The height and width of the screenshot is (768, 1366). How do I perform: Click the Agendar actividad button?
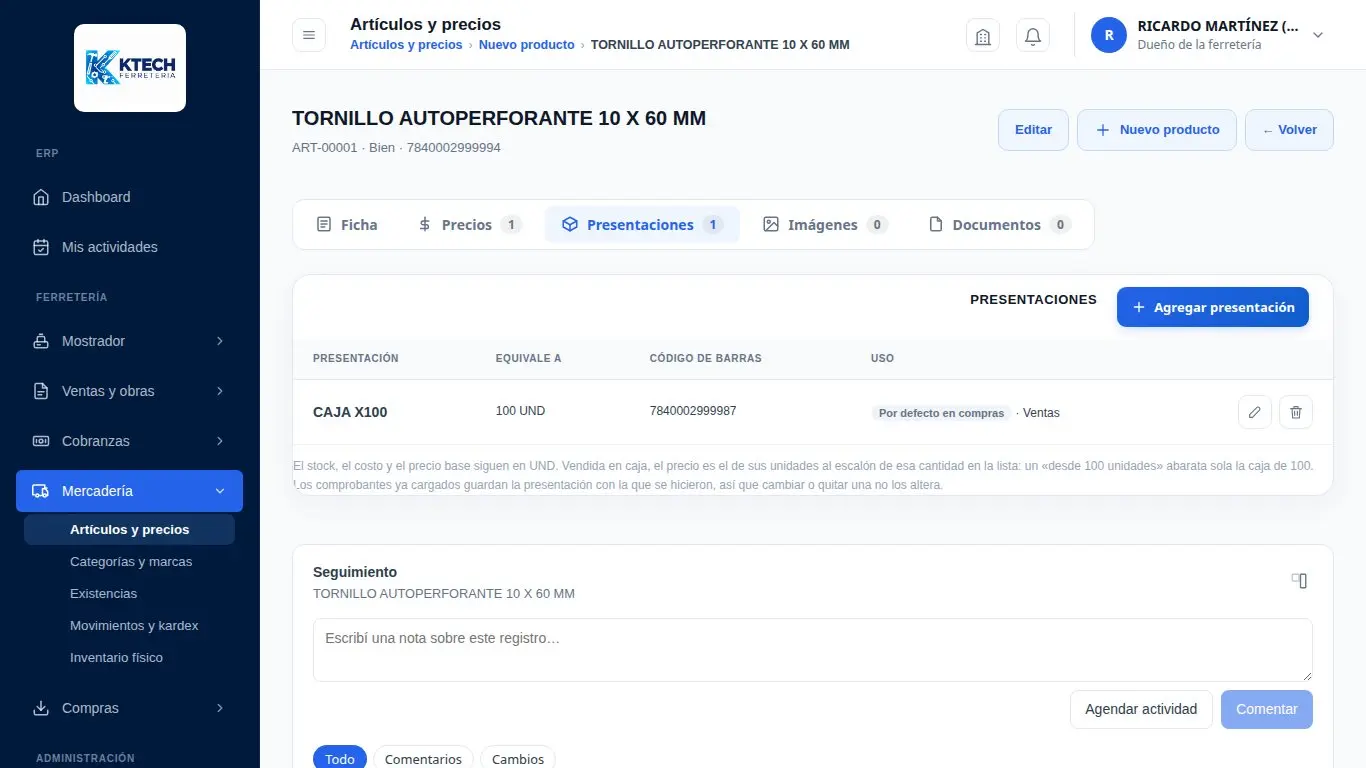pyautogui.click(x=1141, y=709)
